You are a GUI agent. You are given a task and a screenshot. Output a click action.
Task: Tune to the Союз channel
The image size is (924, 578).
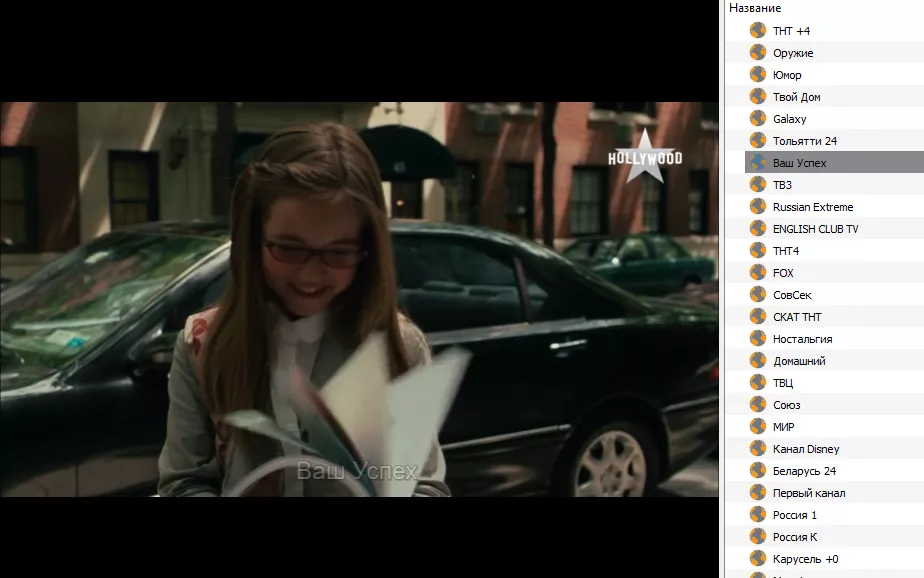pos(787,405)
